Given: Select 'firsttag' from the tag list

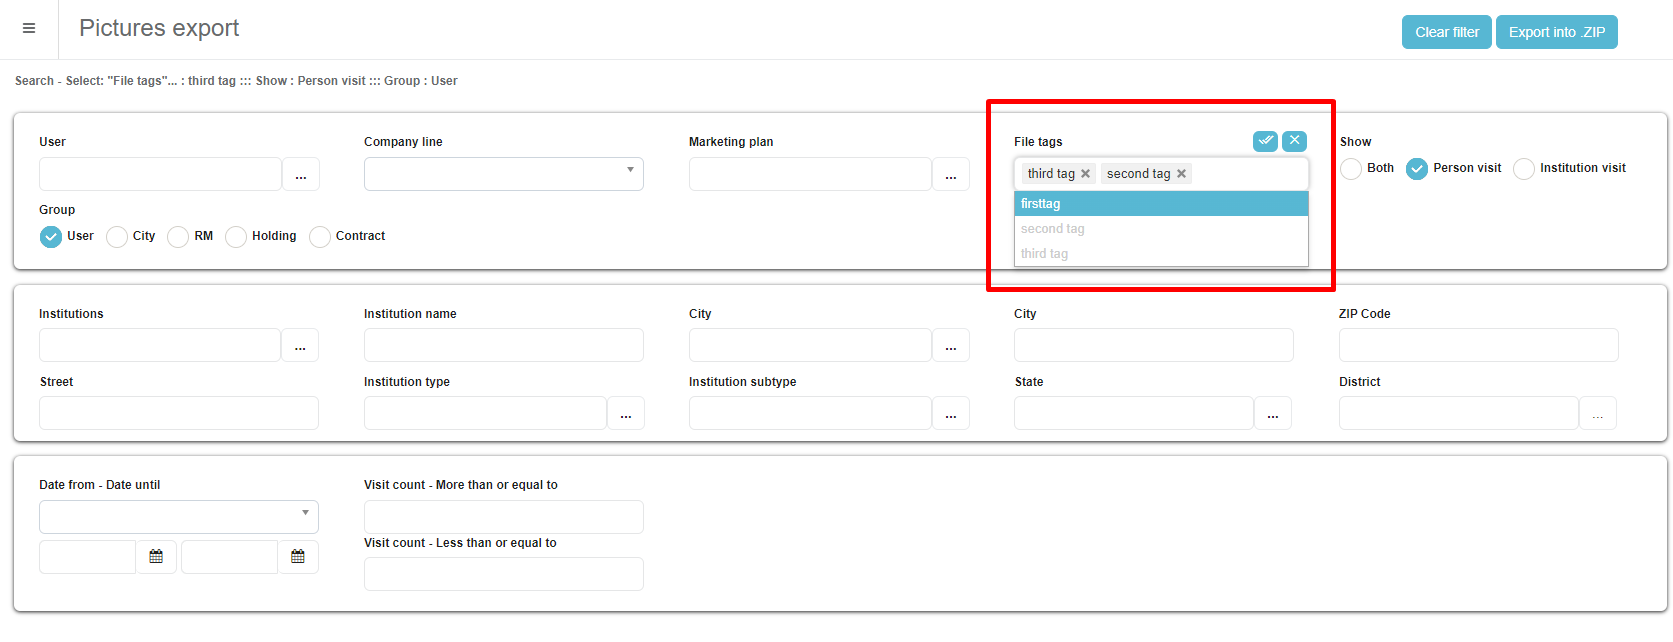Looking at the screenshot, I should tap(1160, 204).
